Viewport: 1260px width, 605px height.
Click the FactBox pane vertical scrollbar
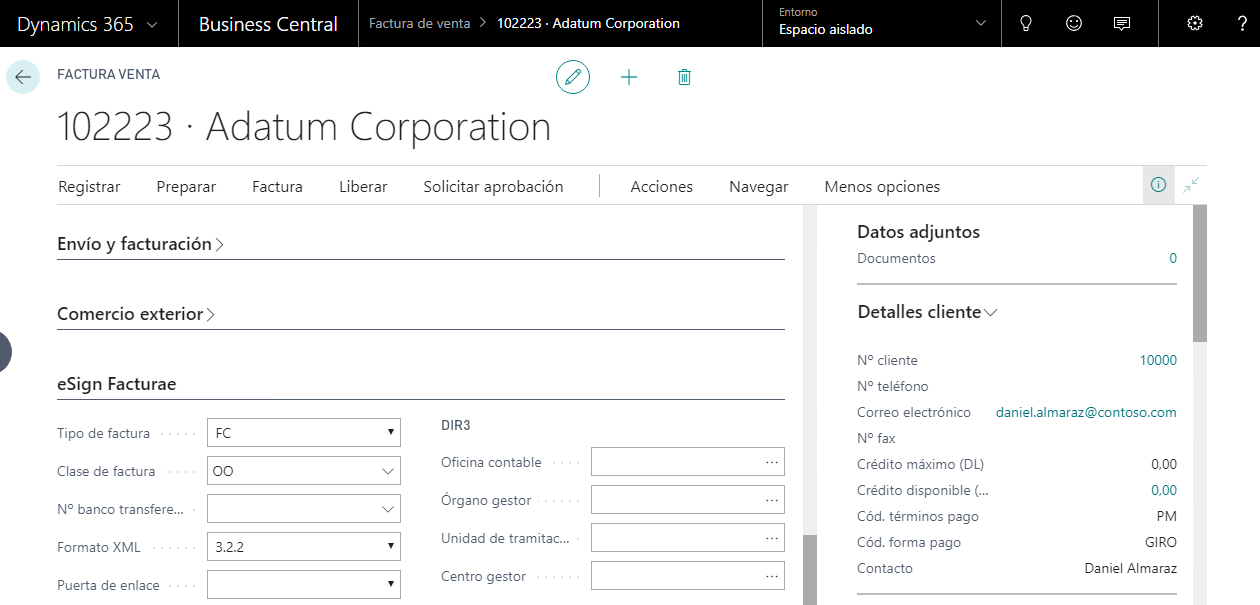1200,274
